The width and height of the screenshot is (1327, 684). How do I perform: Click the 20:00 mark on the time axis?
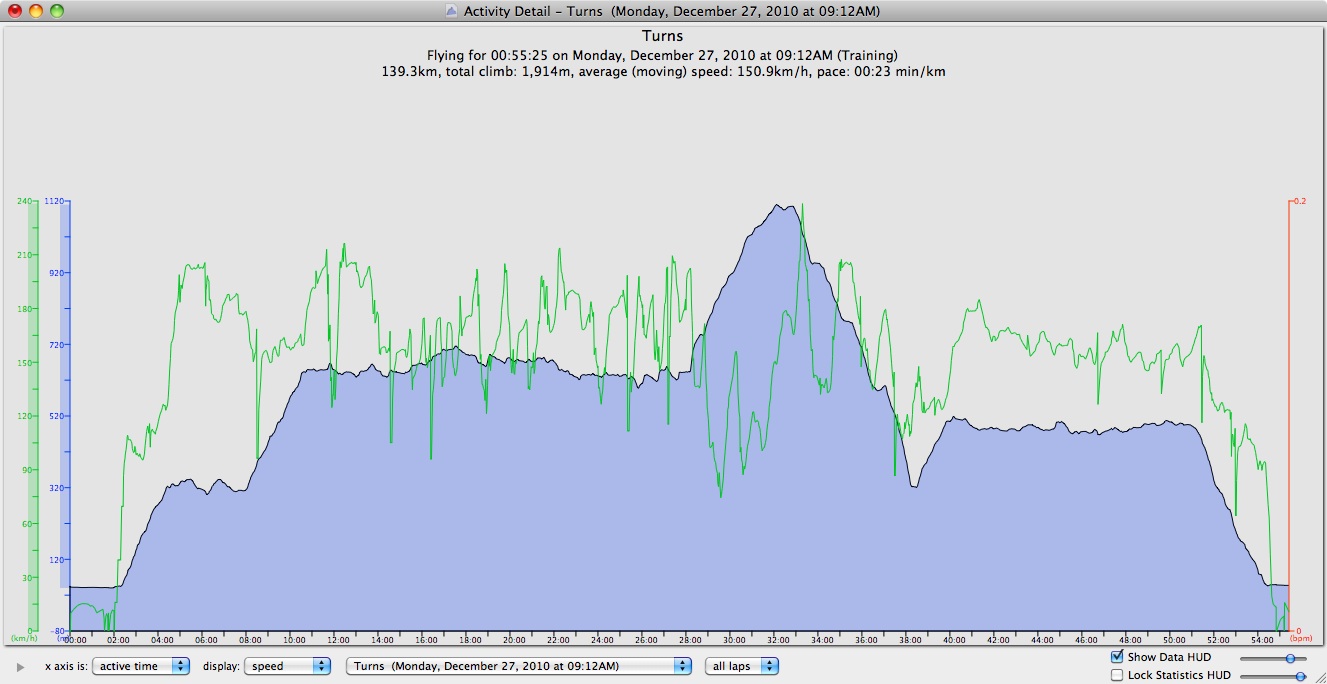click(513, 639)
